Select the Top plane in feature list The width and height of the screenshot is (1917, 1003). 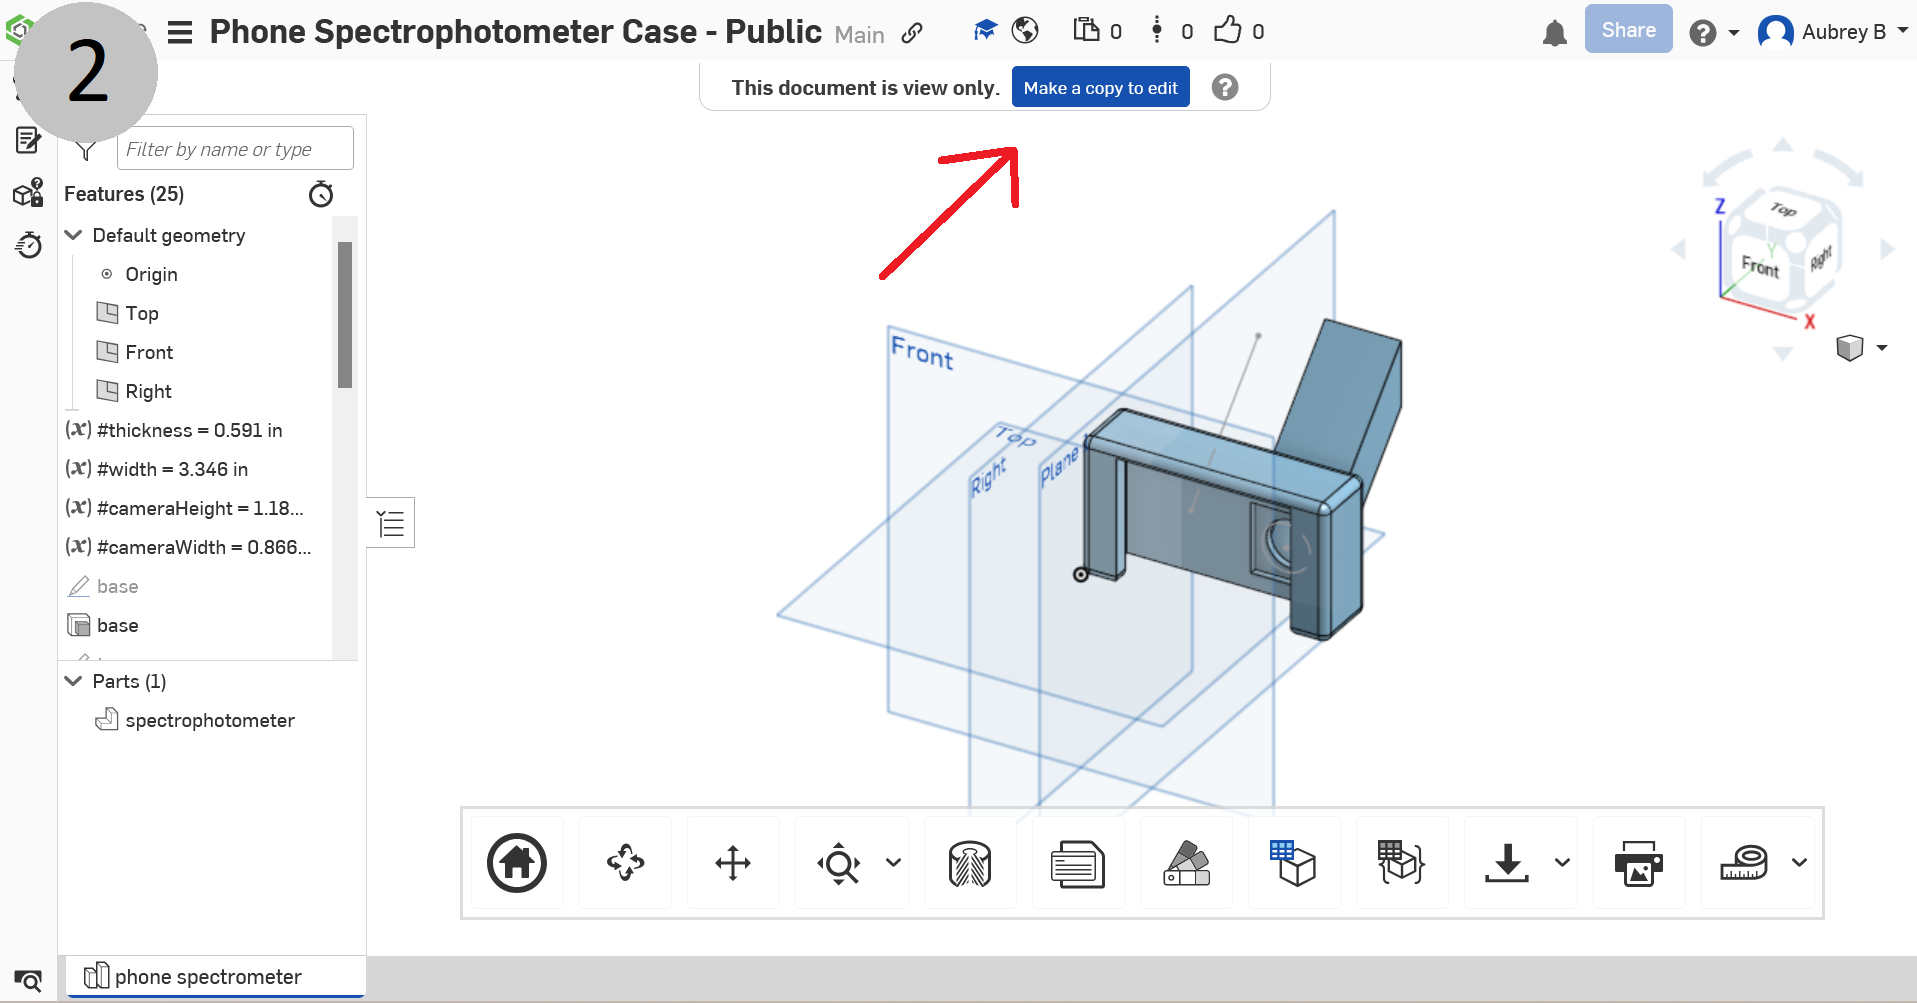pyautogui.click(x=142, y=313)
